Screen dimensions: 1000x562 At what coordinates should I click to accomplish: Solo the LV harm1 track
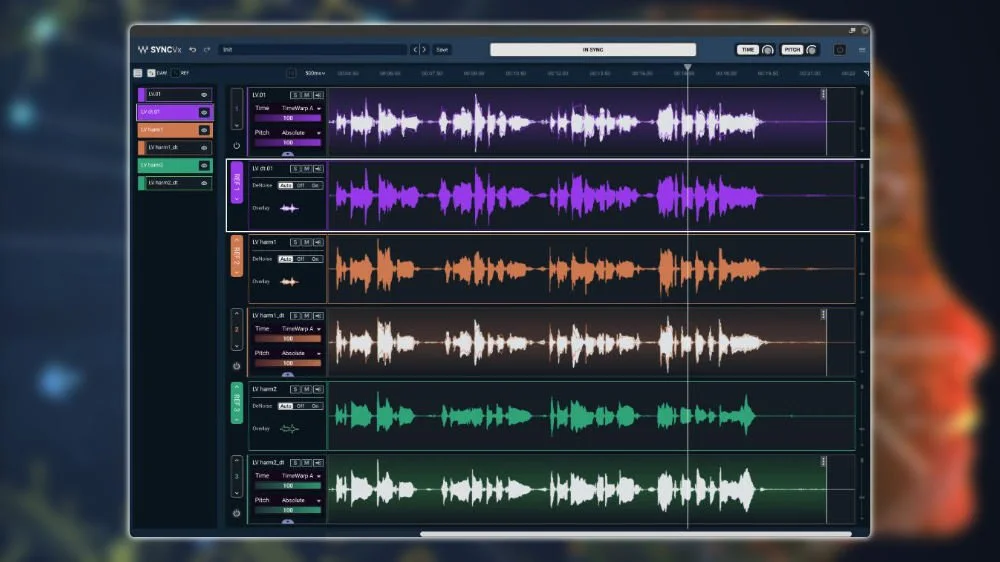(x=295, y=242)
